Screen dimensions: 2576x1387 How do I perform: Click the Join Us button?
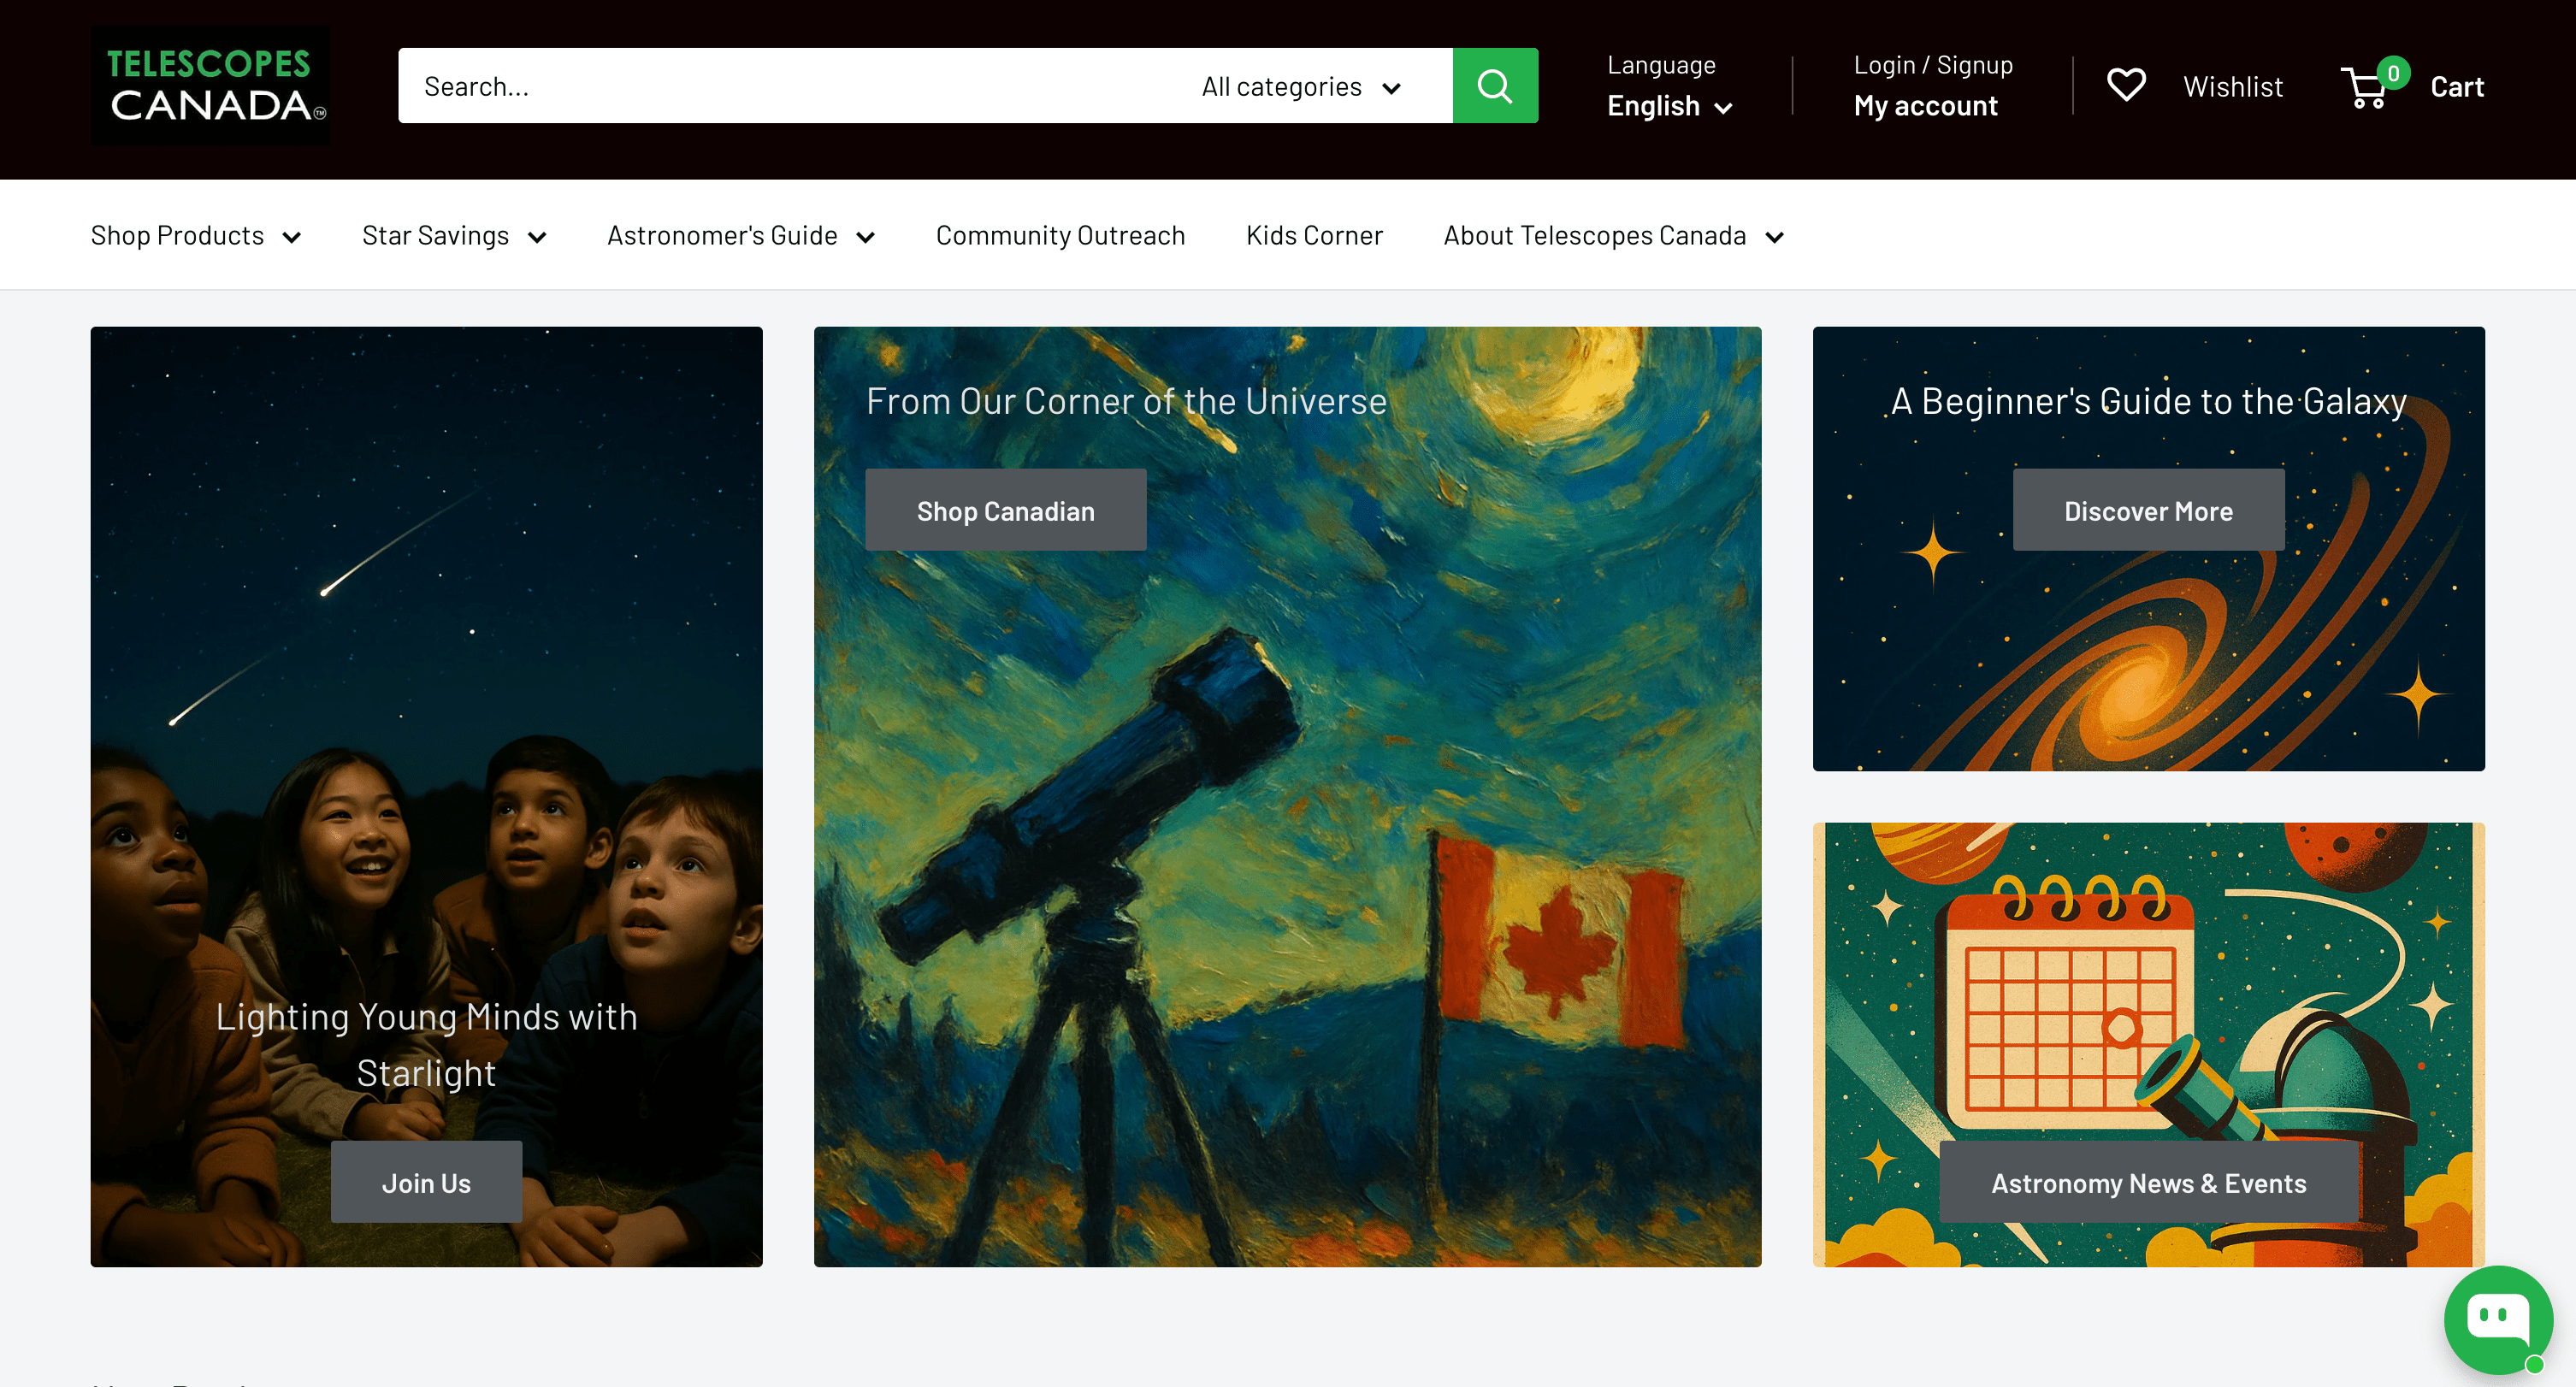[426, 1183]
